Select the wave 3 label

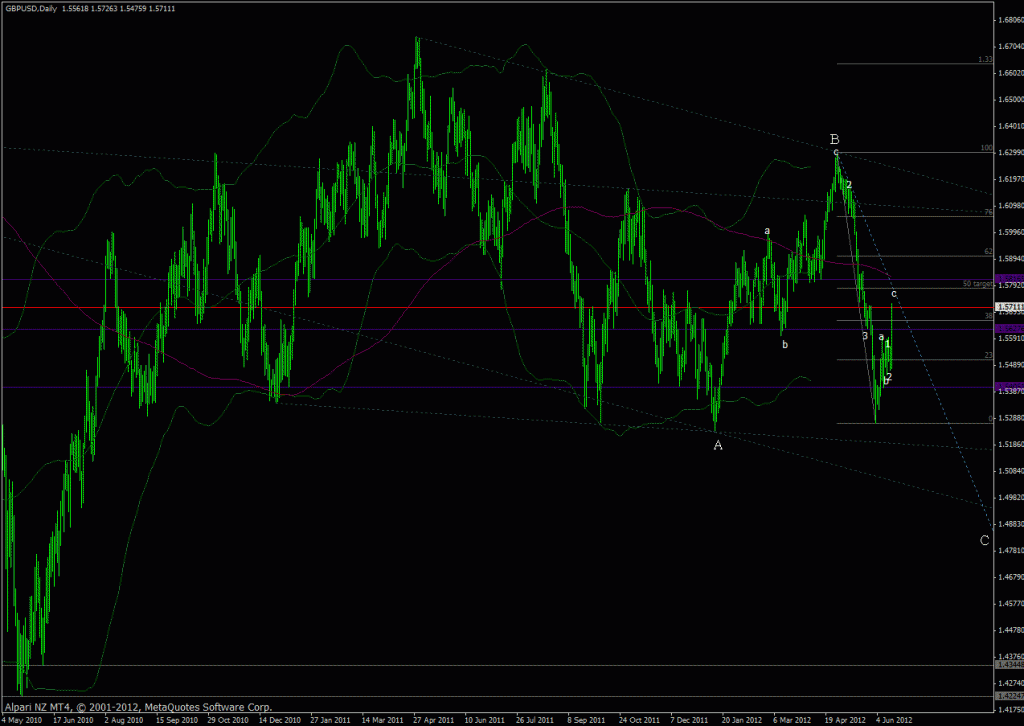(x=865, y=337)
